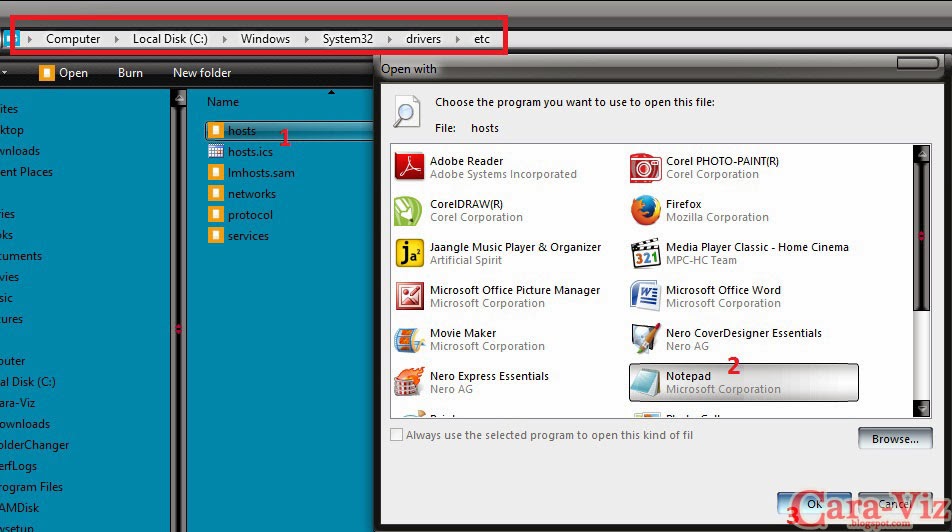Image resolution: width=952 pixels, height=532 pixels.
Task: Select Local Disk (C:) in navigation pane
Action: 28,382
